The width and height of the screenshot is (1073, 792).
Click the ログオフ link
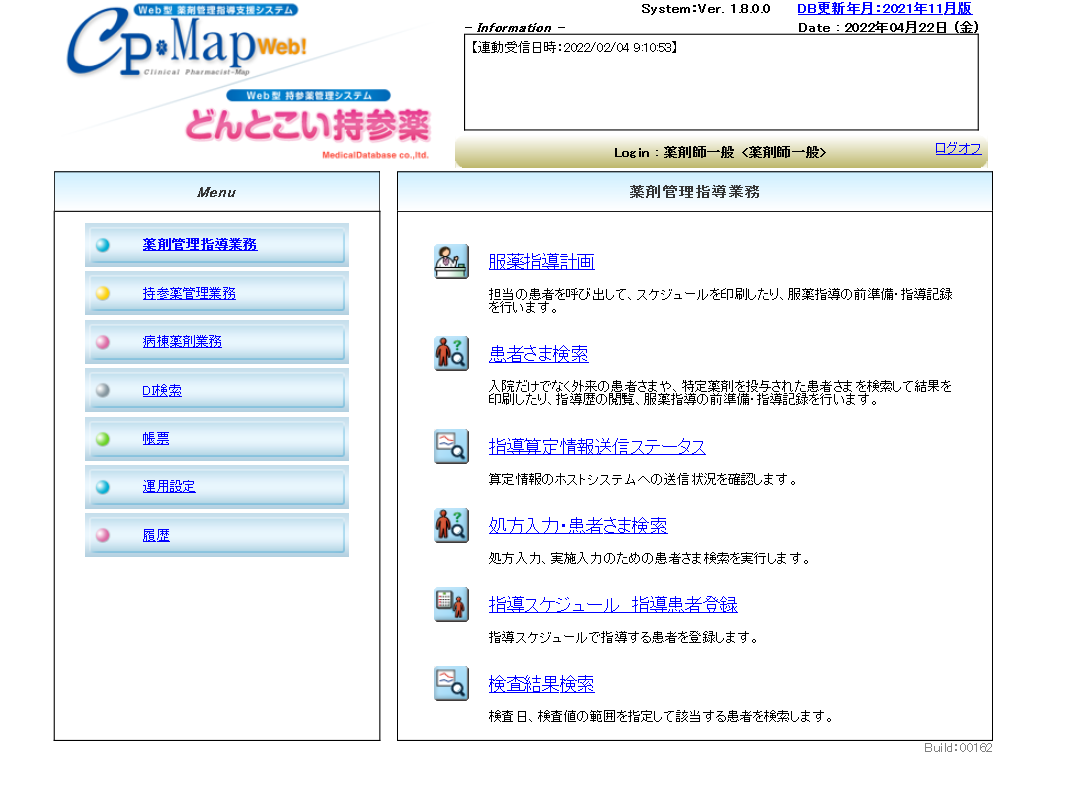click(x=958, y=148)
